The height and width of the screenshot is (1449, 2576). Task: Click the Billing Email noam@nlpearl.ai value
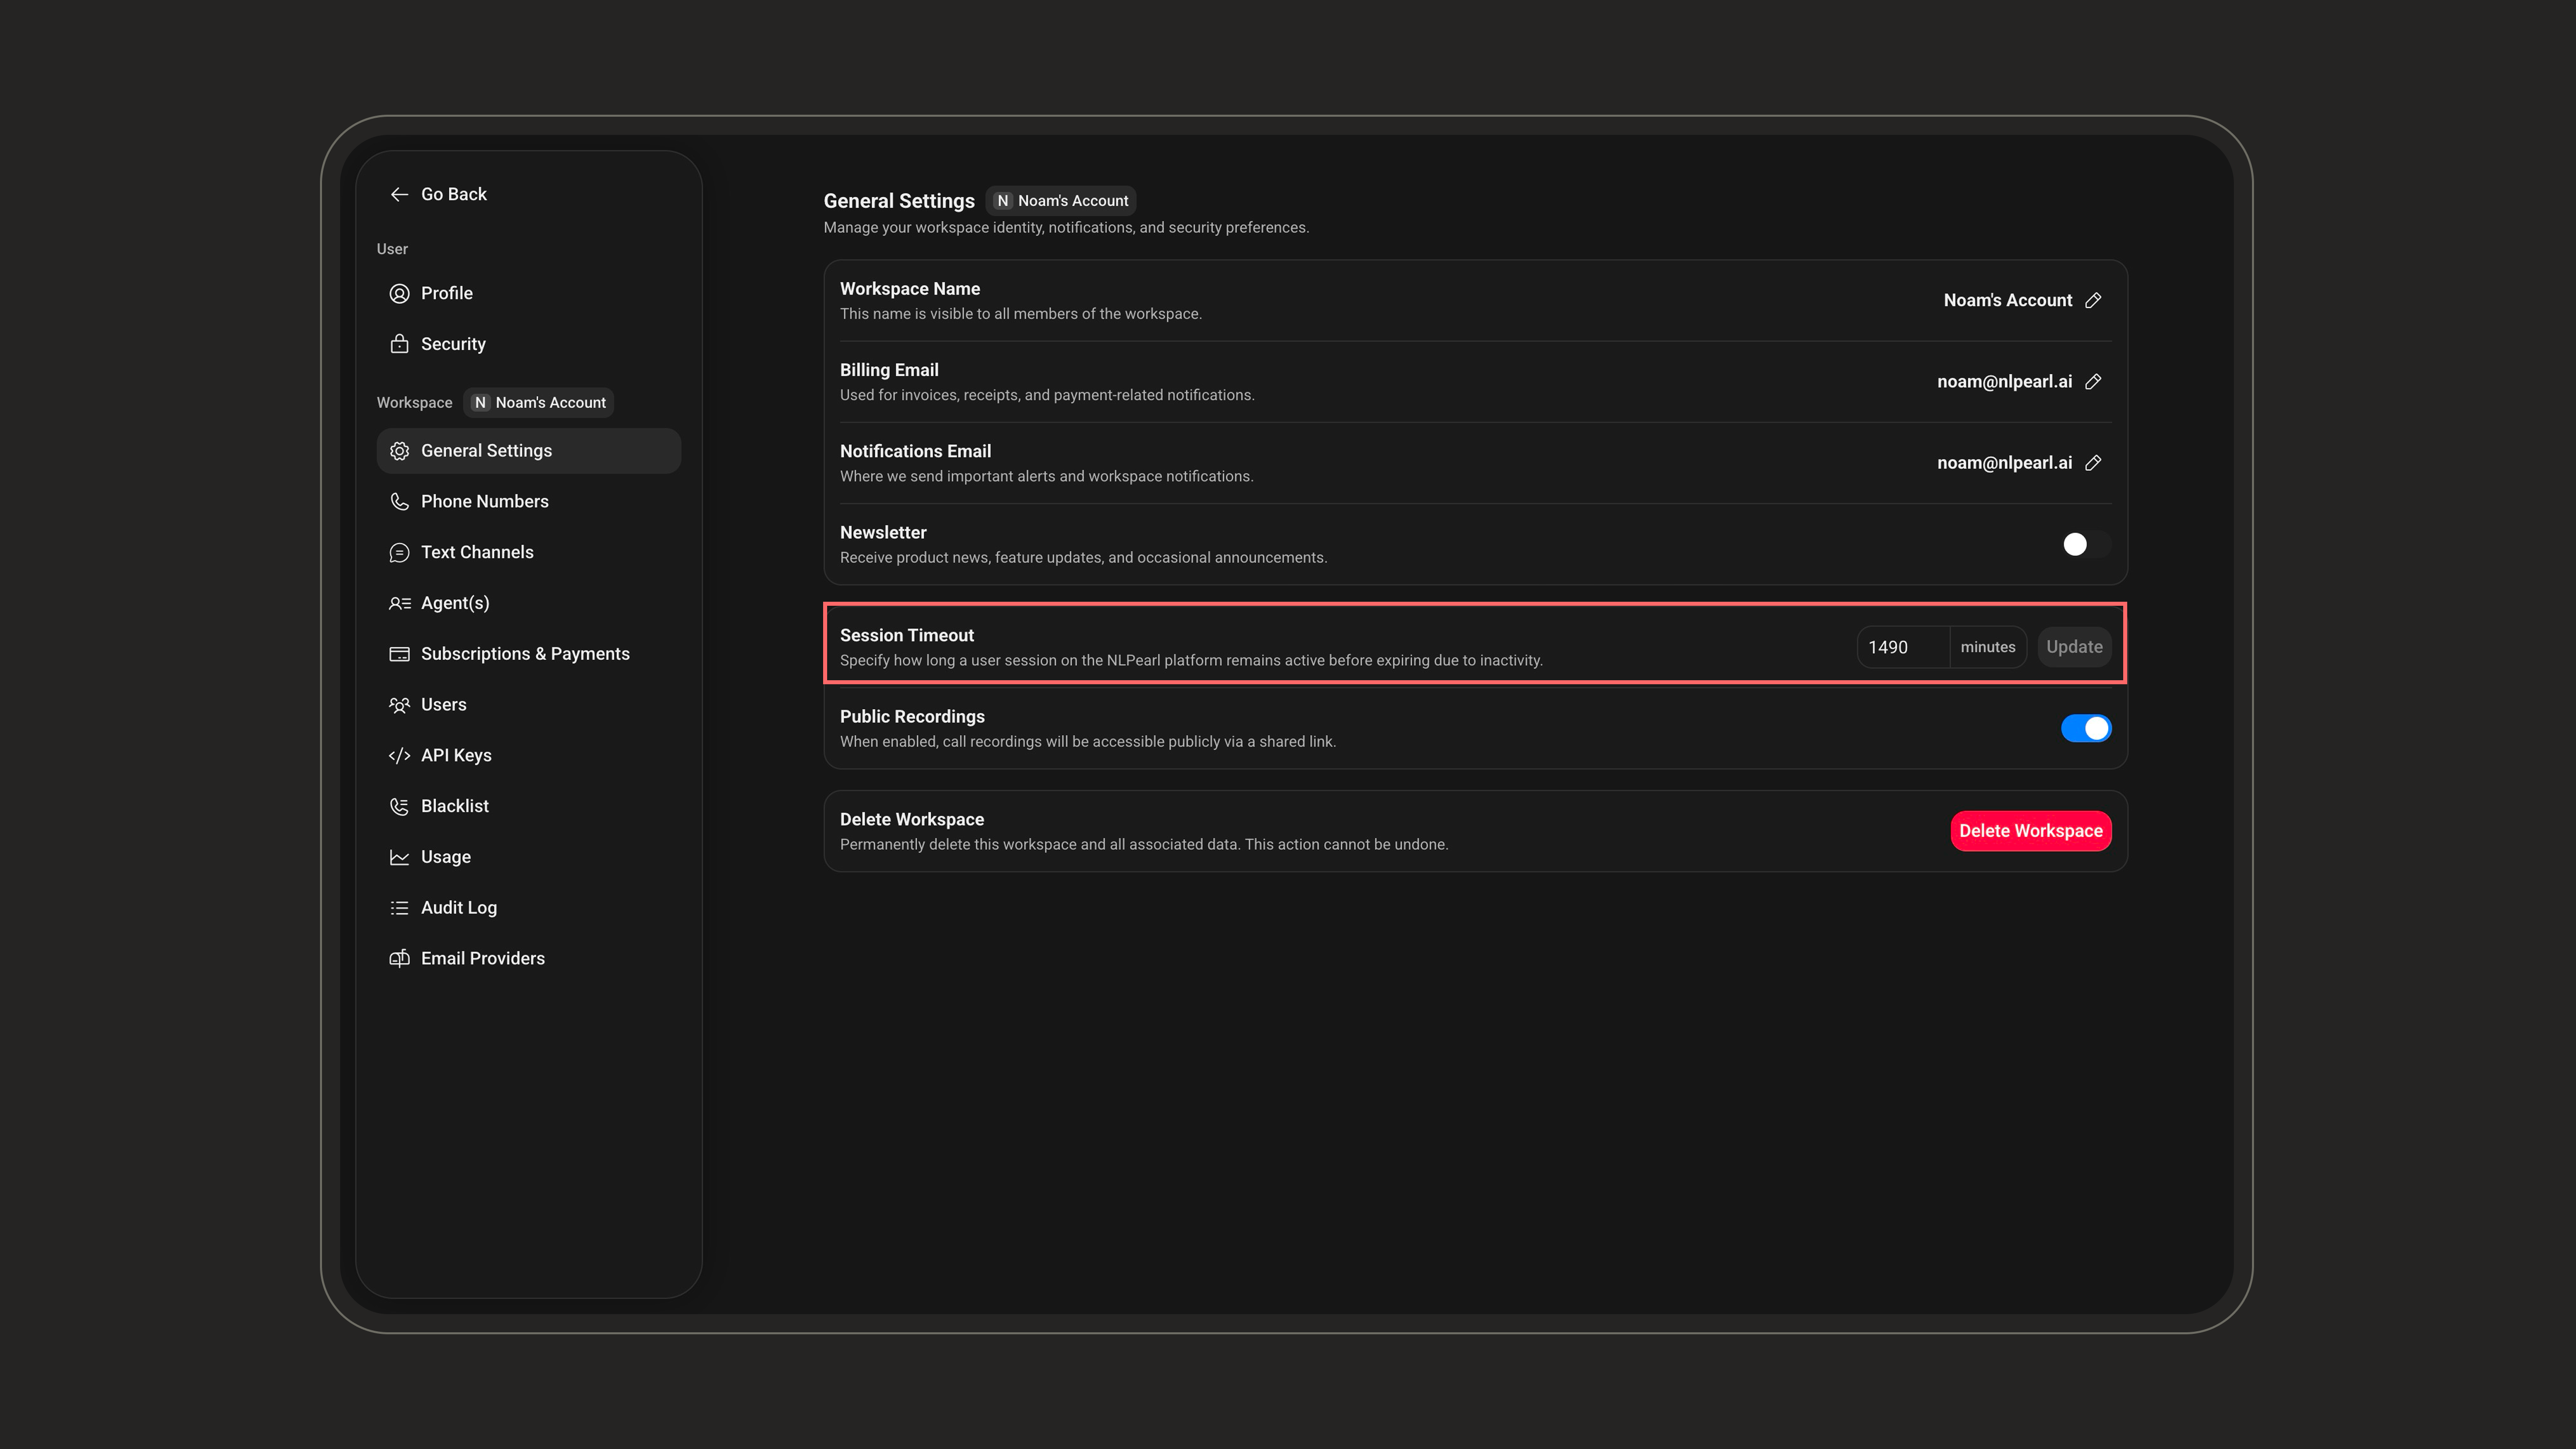point(2004,381)
